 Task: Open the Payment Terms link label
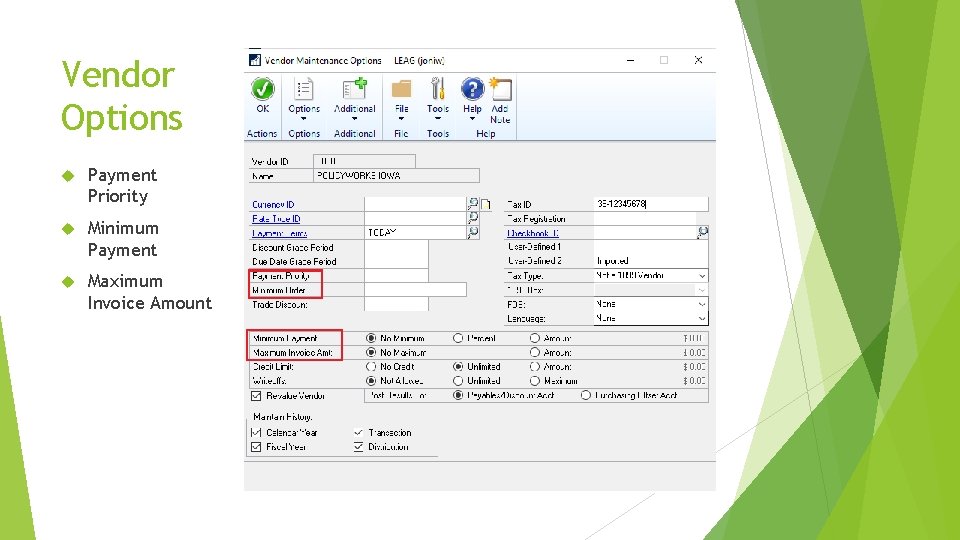click(279, 233)
